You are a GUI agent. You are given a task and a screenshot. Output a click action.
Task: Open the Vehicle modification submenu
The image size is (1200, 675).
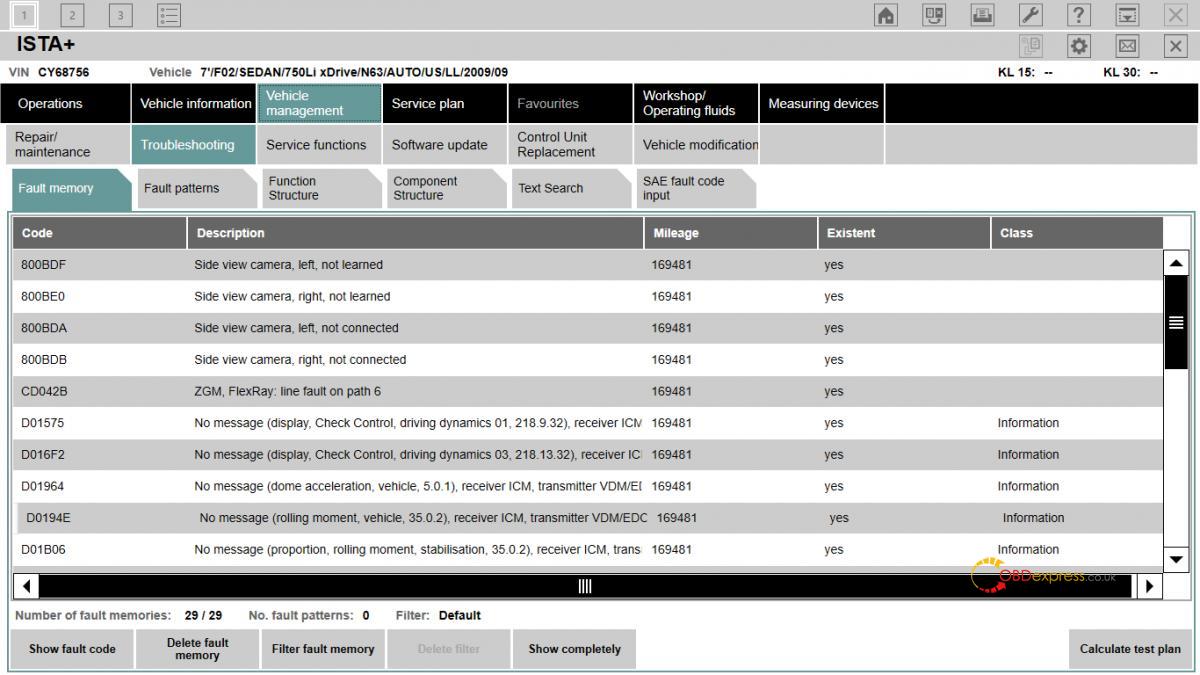pos(696,145)
